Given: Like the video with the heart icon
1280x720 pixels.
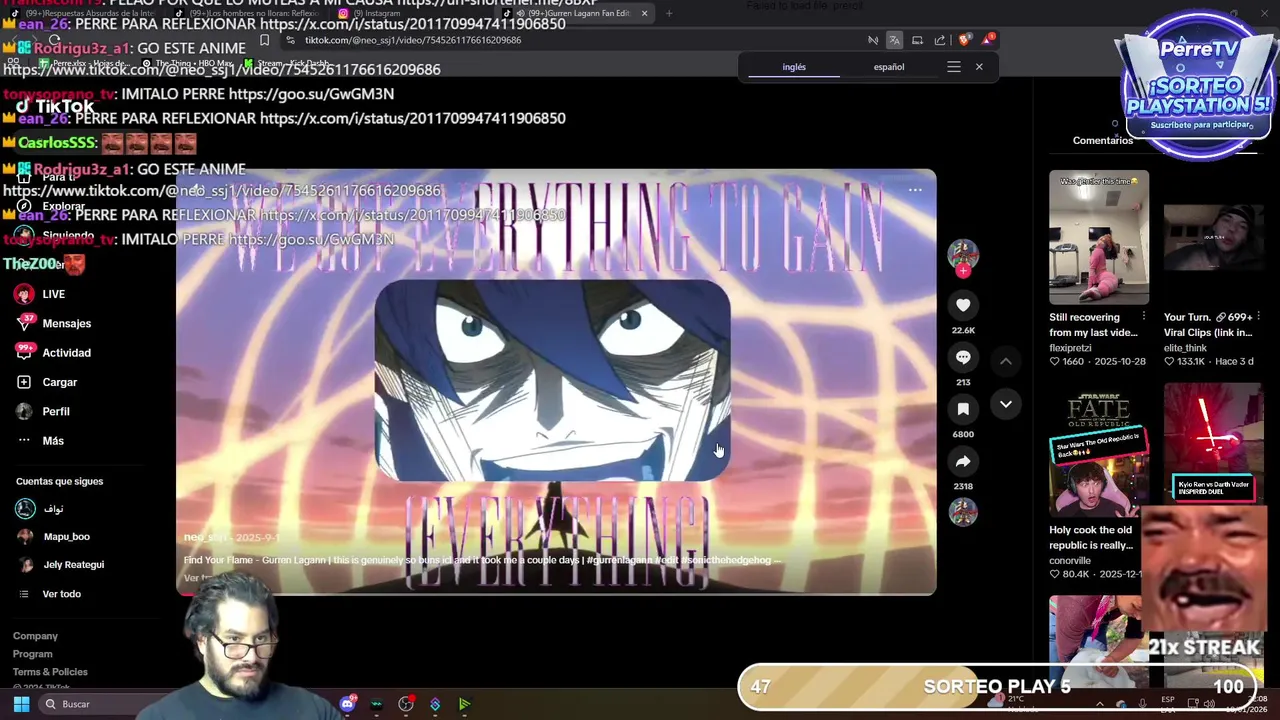Looking at the screenshot, I should tap(963, 305).
